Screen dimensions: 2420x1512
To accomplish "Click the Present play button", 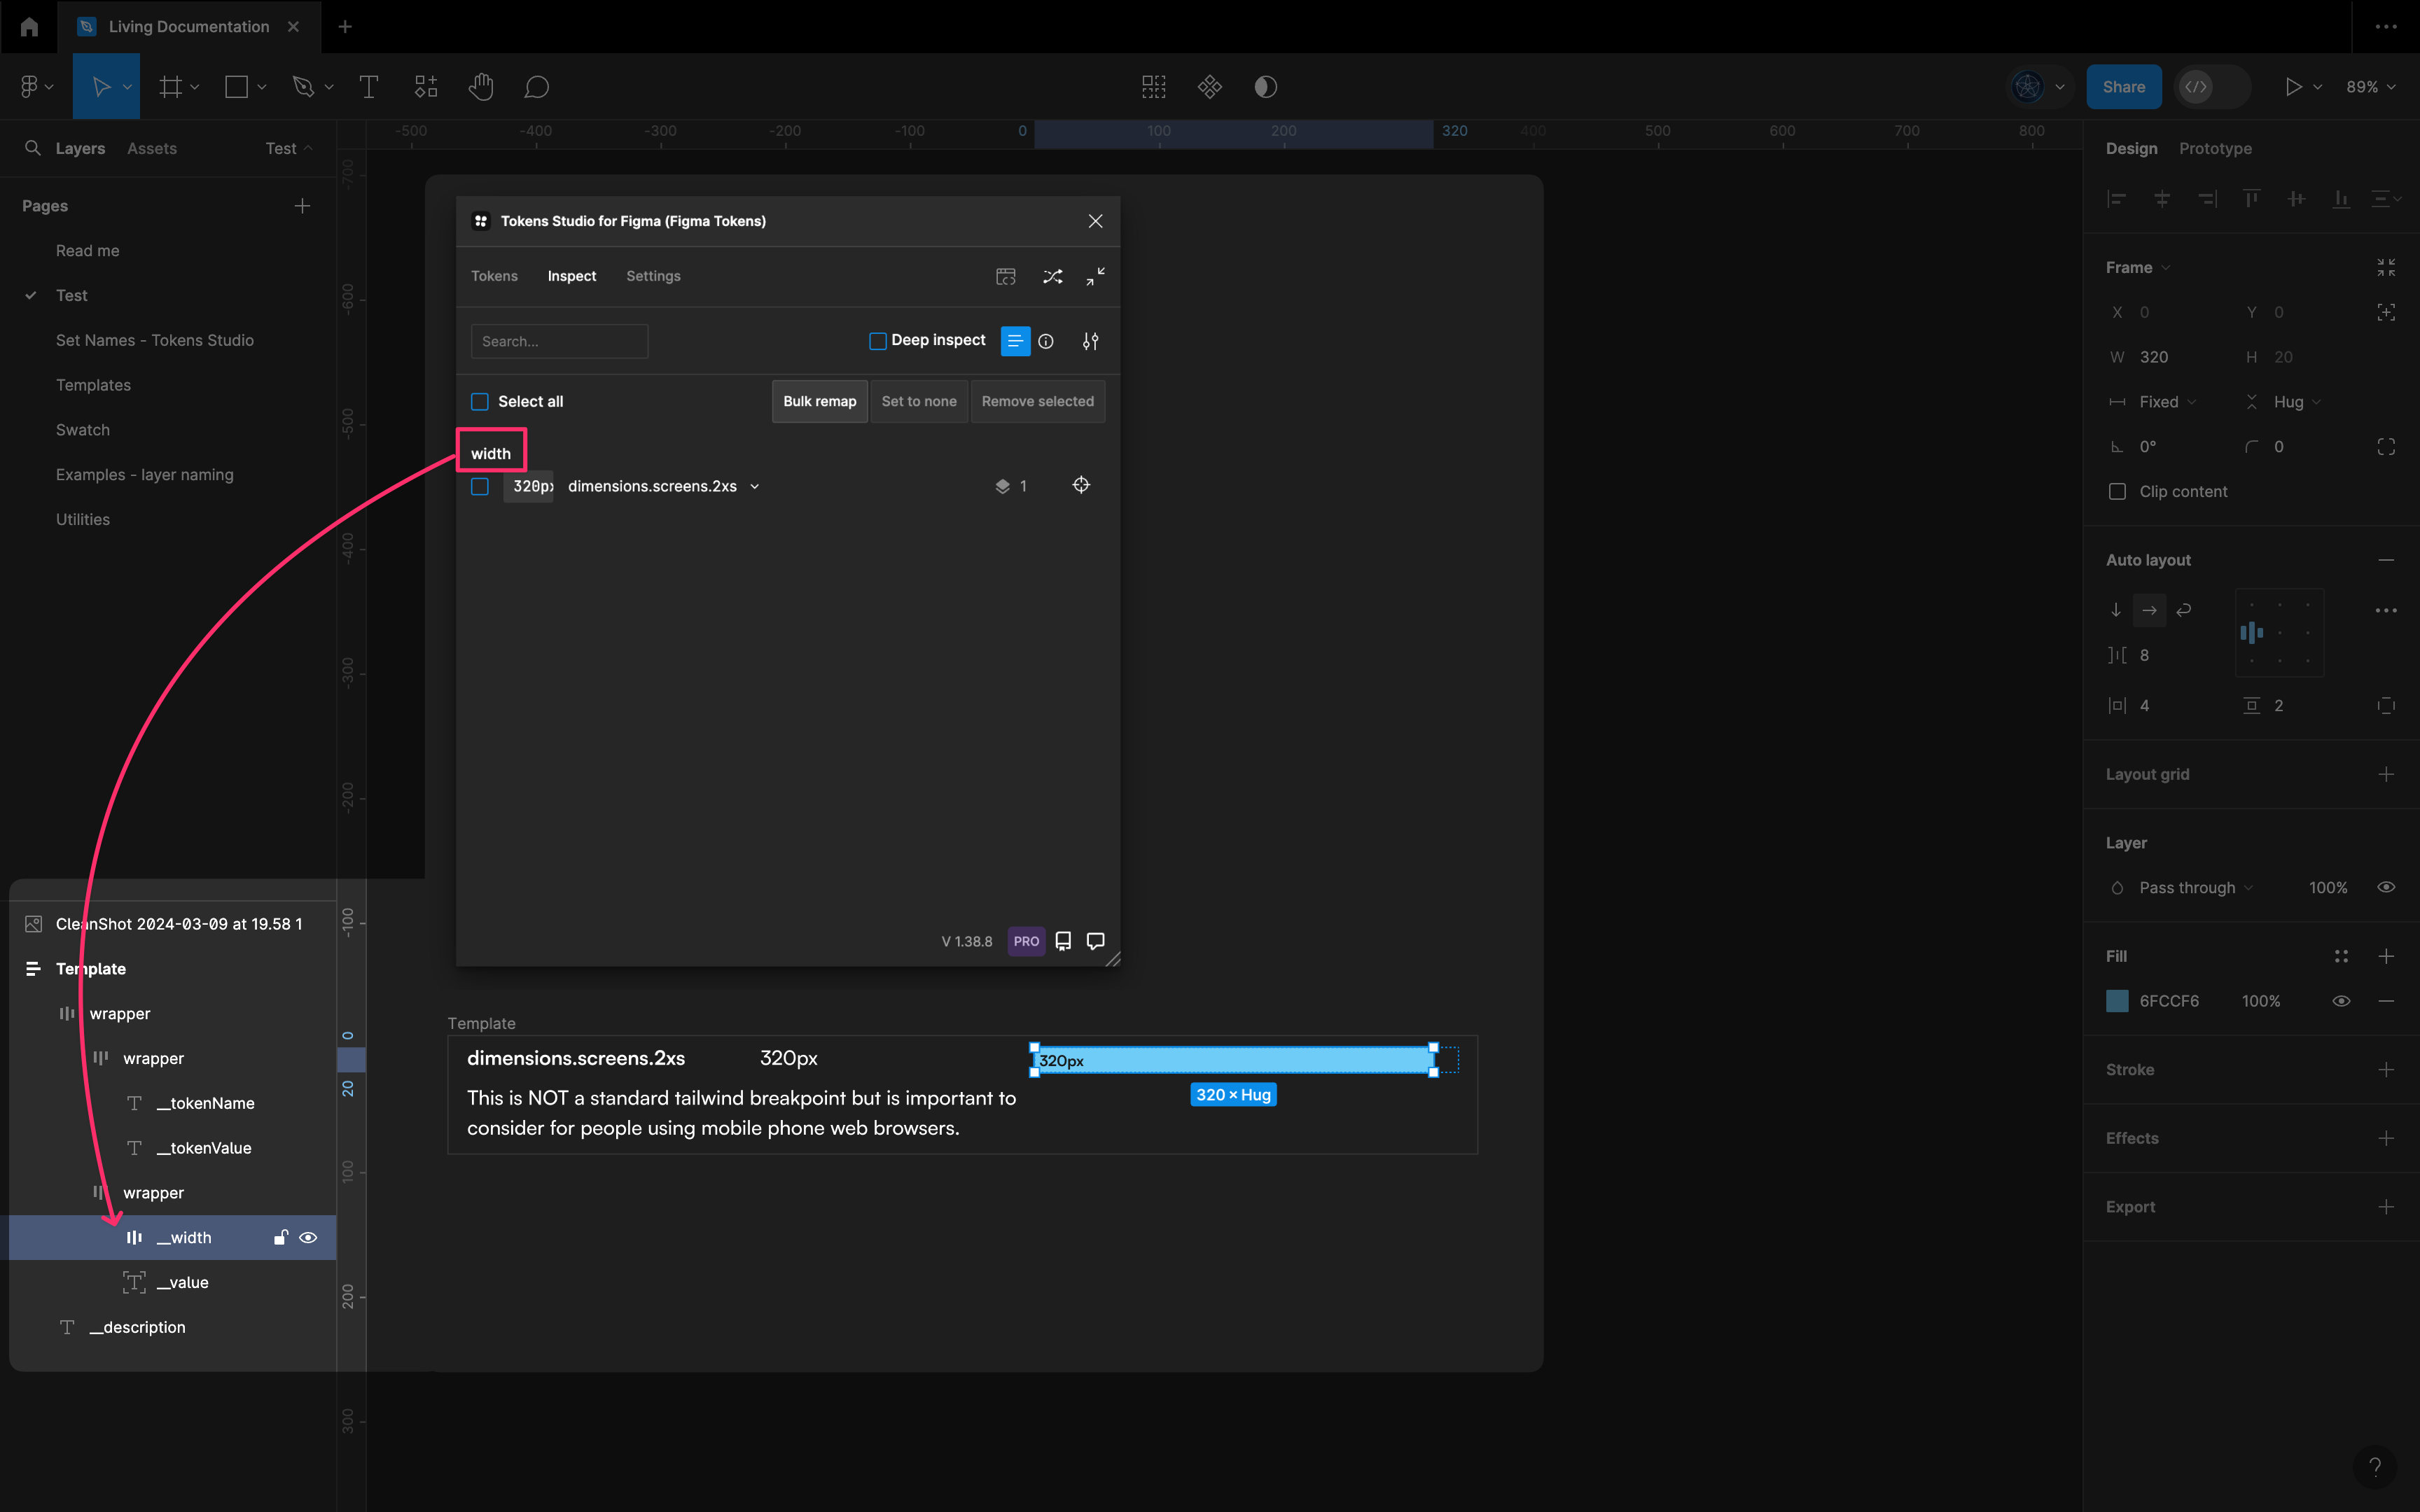I will [x=2294, y=87].
